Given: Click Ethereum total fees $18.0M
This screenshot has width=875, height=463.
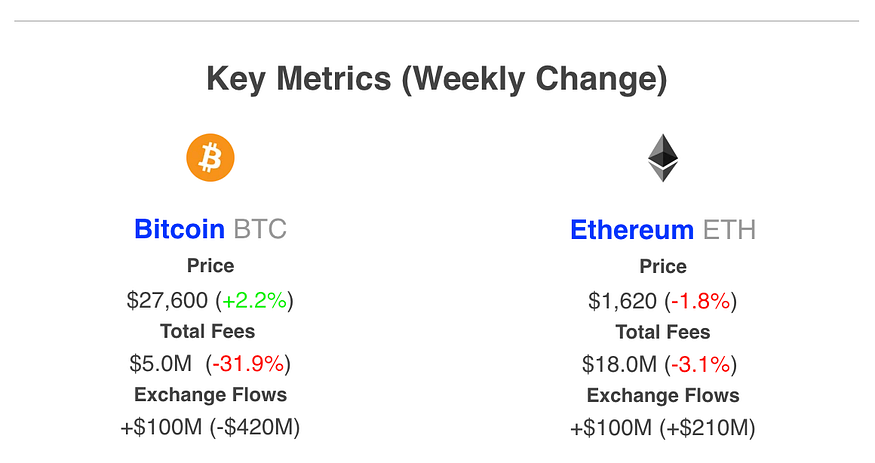Looking at the screenshot, I should pos(619,364).
